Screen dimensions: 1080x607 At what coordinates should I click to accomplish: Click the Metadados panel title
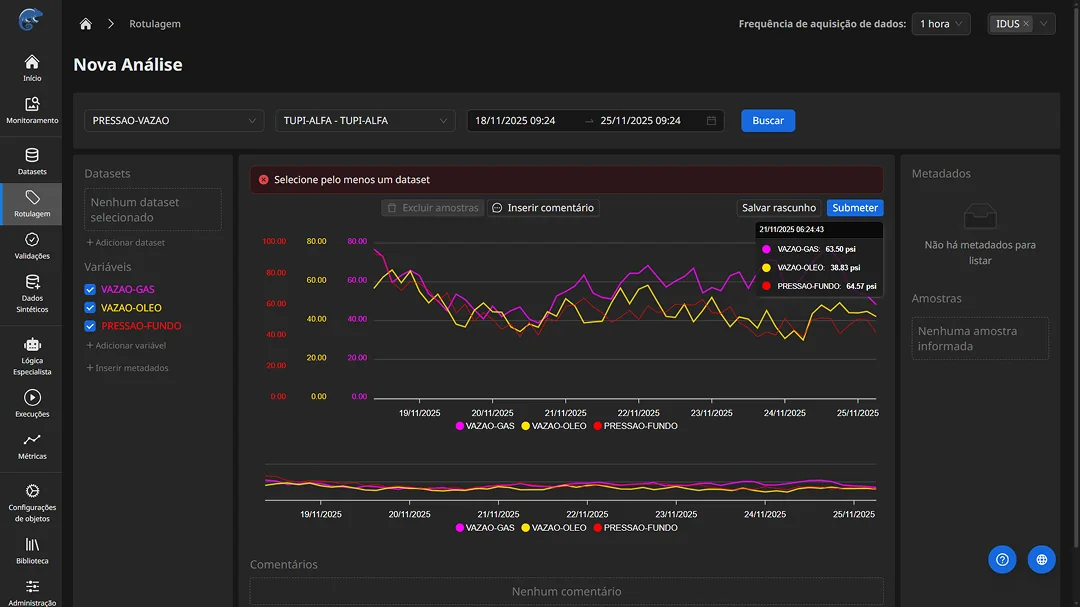[941, 174]
